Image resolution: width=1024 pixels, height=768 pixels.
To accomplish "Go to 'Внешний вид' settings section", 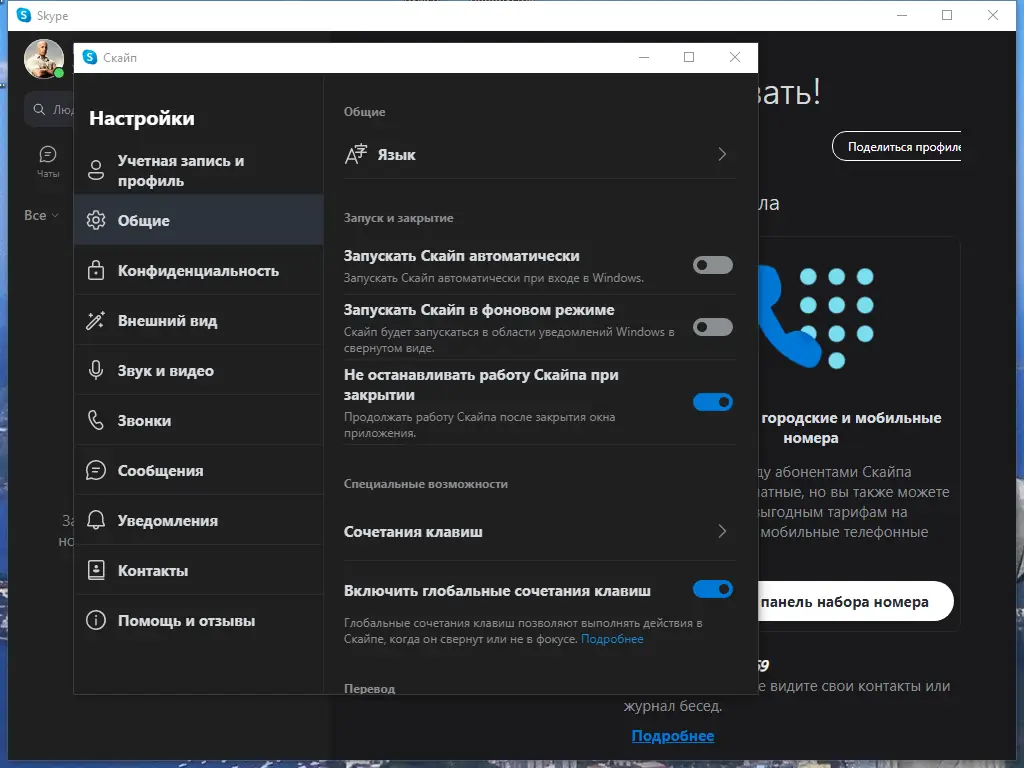I will click(199, 321).
